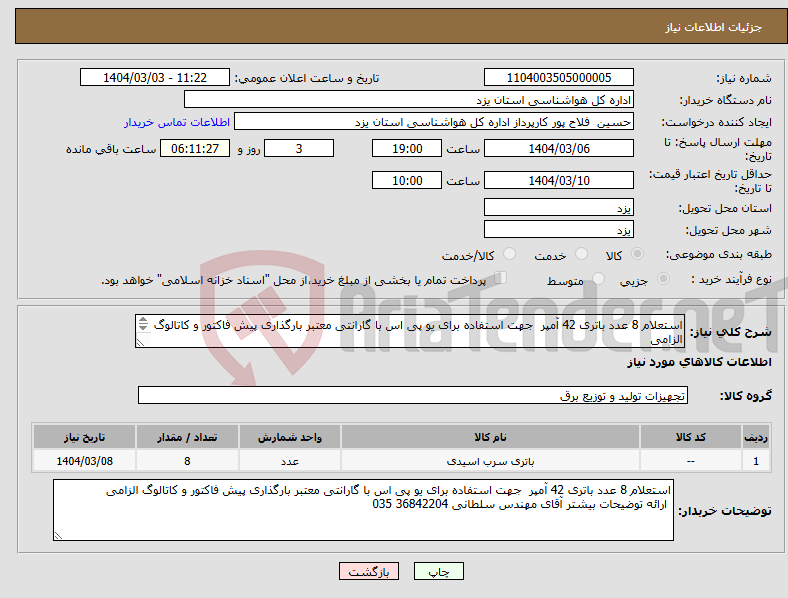
Task: Click the remaining time field 06:11:27
Action: 195,148
